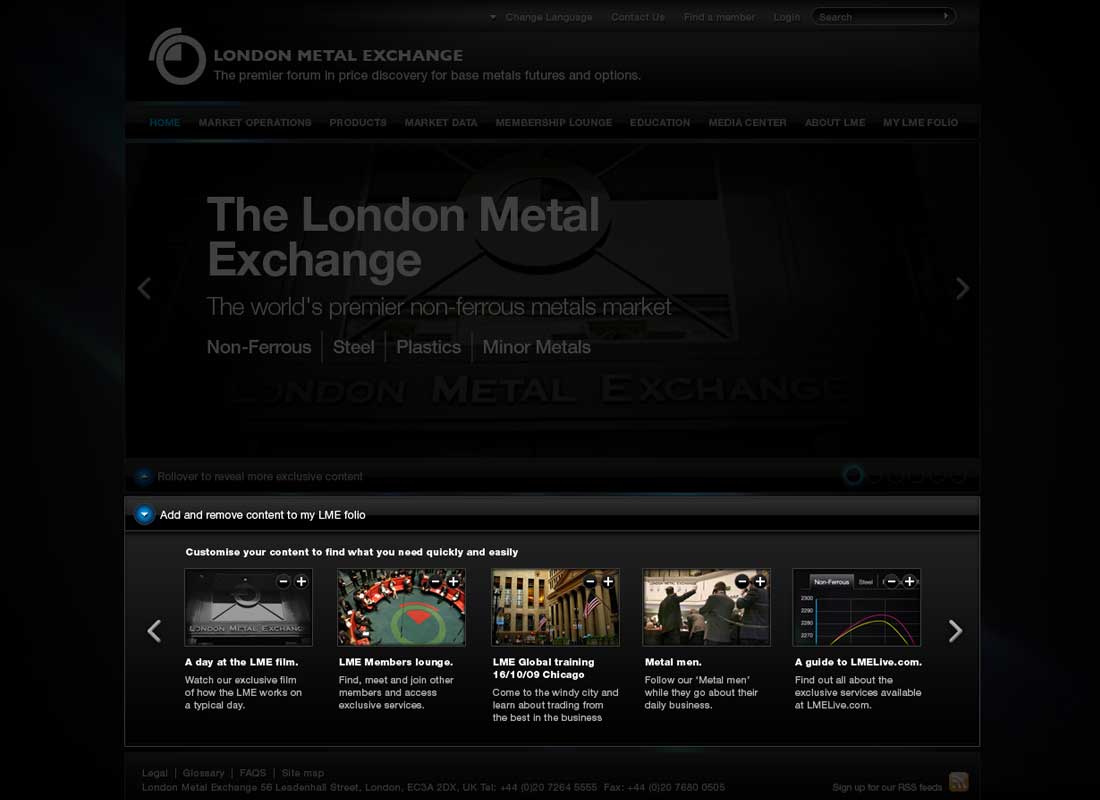Collapse 'Add and remove content to my LME folio'
Viewport: 1100px width, 800px height.
[x=144, y=514]
